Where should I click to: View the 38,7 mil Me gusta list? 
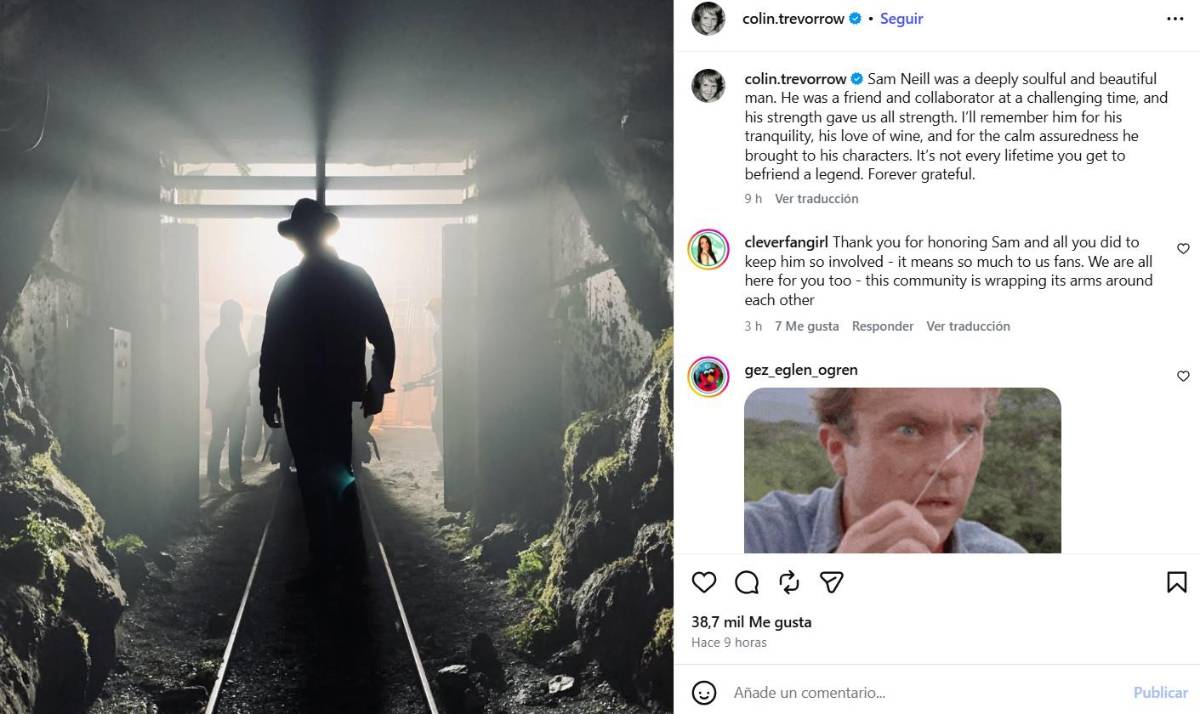[x=752, y=622]
